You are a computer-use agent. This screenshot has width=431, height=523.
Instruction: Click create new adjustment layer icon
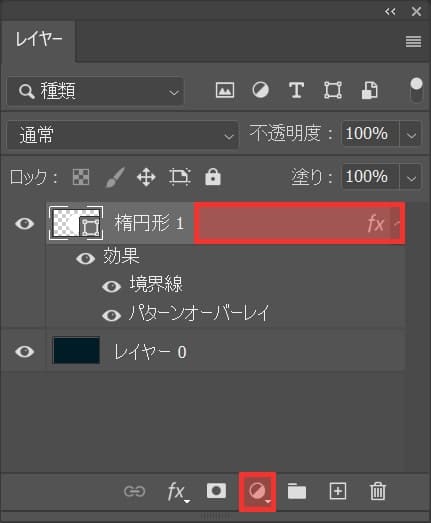pos(258,491)
